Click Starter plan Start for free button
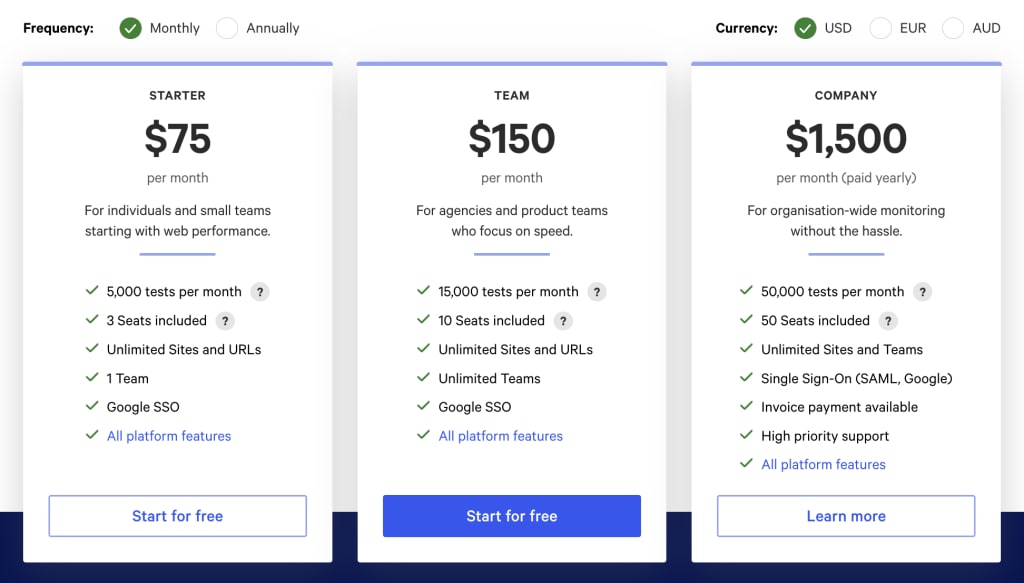Viewport: 1024px width, 583px height. pyautogui.click(x=178, y=516)
